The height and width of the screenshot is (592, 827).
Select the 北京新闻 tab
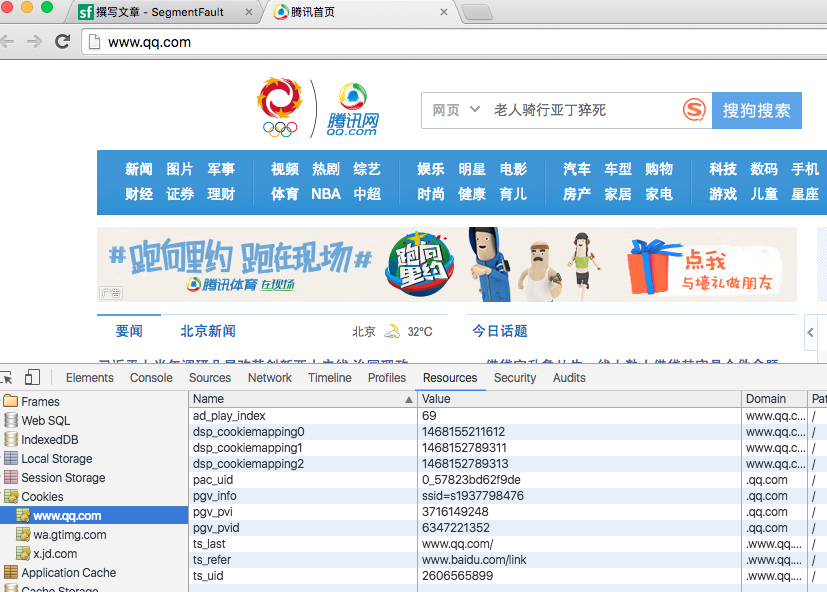208,331
